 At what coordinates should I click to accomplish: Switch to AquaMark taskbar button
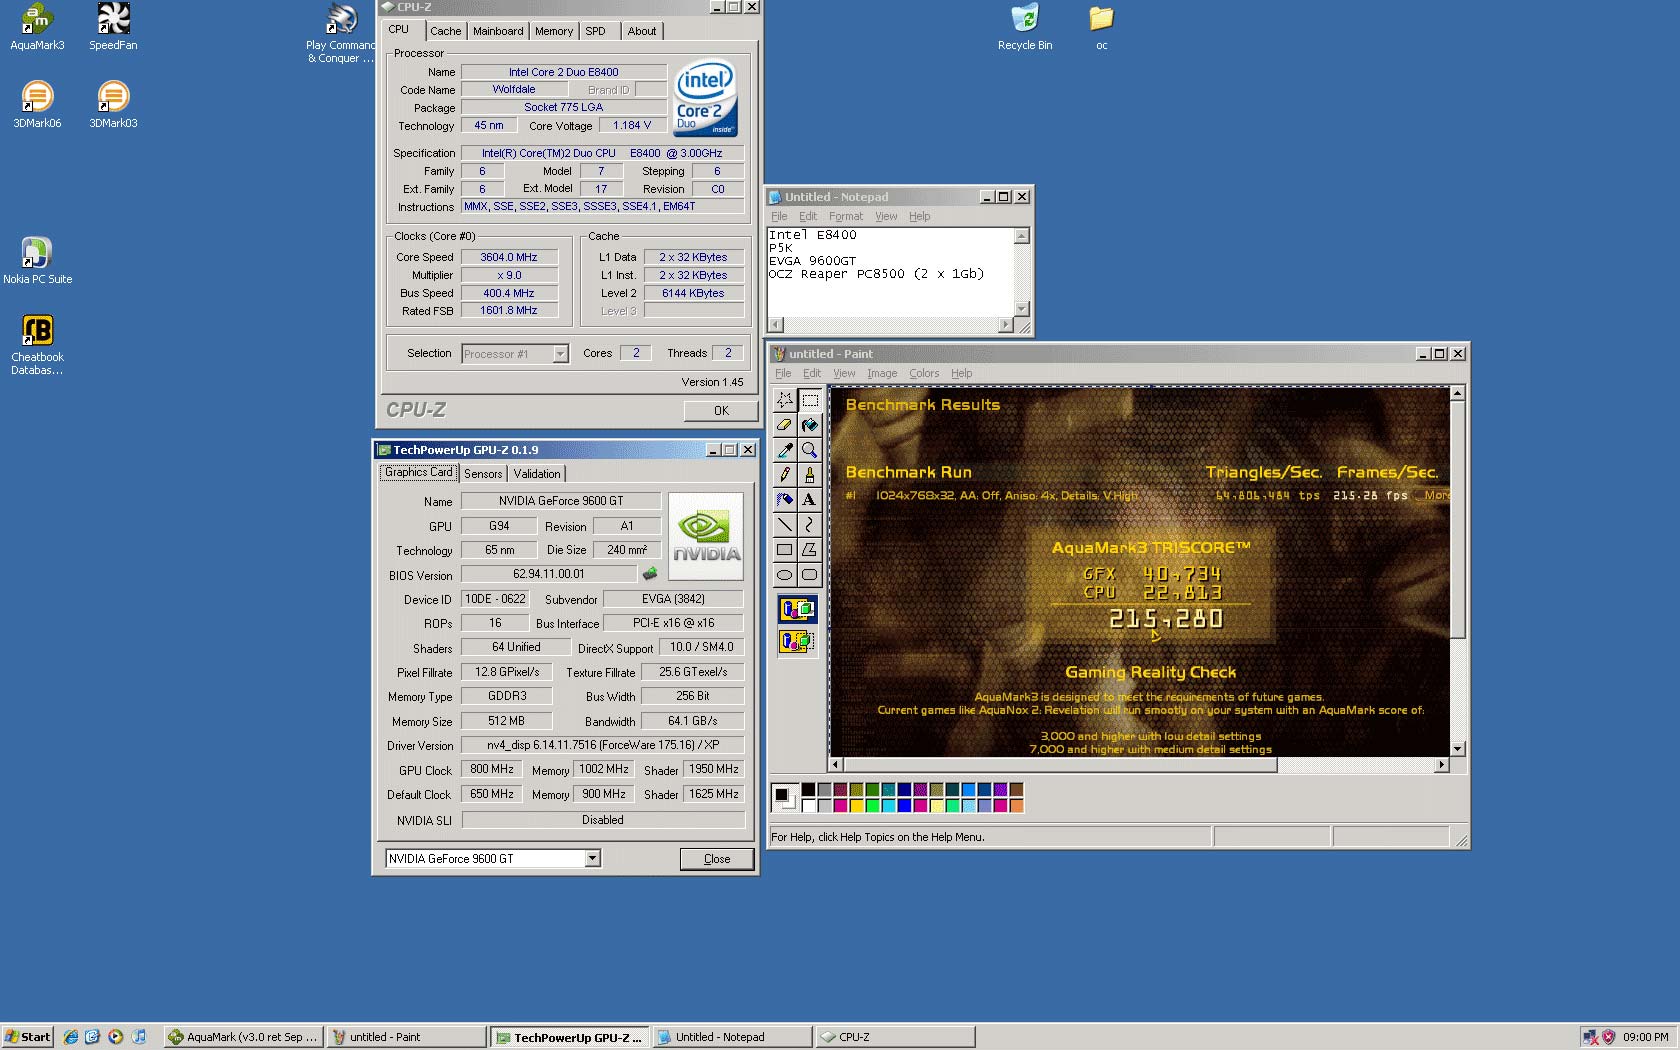click(243, 1037)
